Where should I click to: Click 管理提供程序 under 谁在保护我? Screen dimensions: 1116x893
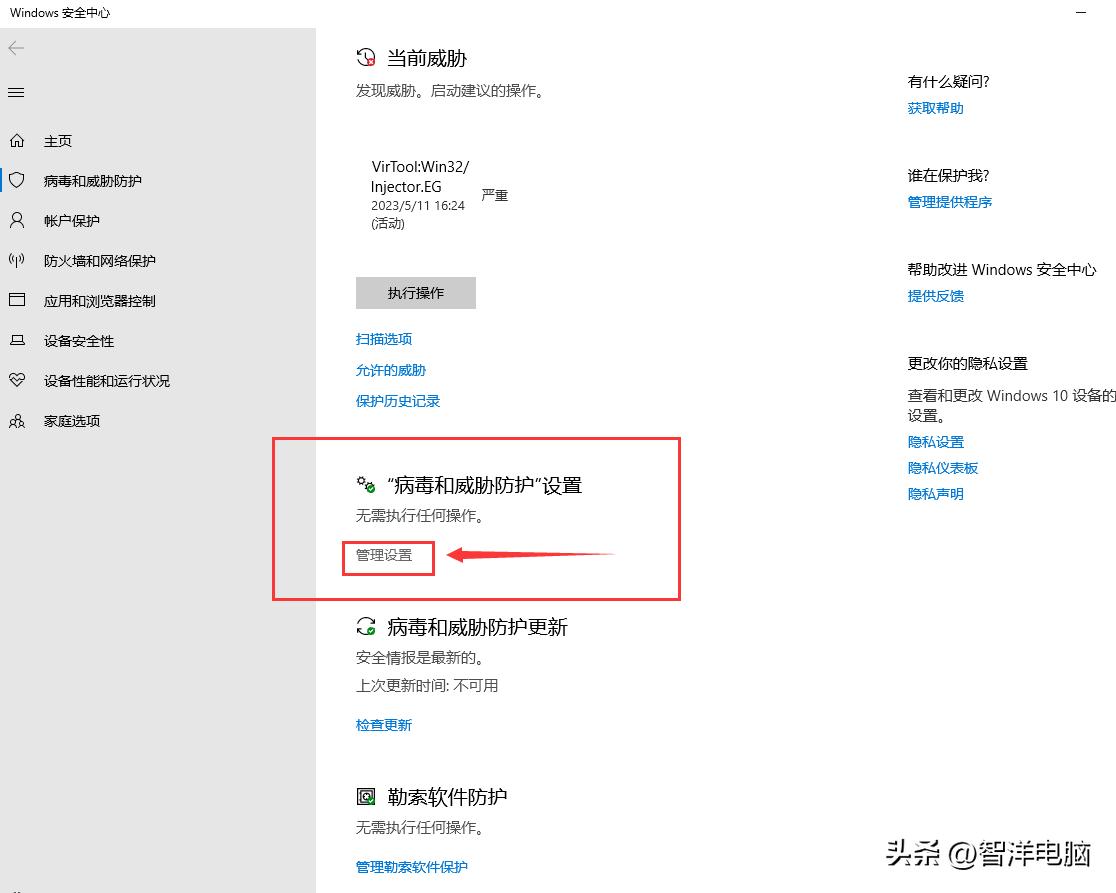949,201
